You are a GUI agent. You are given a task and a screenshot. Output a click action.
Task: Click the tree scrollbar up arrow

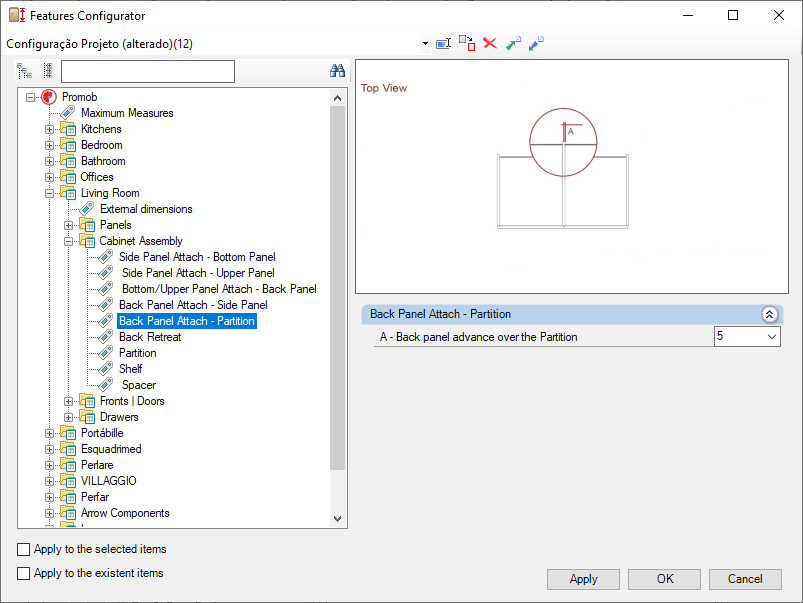point(337,98)
